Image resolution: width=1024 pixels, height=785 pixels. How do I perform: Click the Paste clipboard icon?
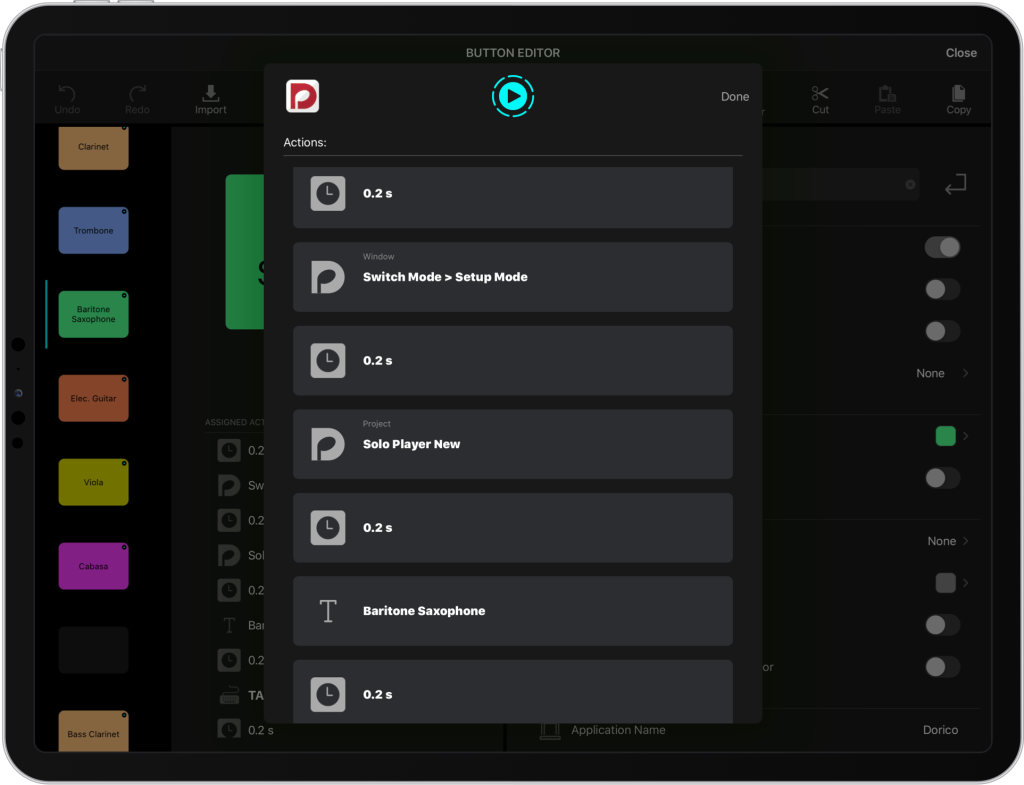(x=887, y=94)
